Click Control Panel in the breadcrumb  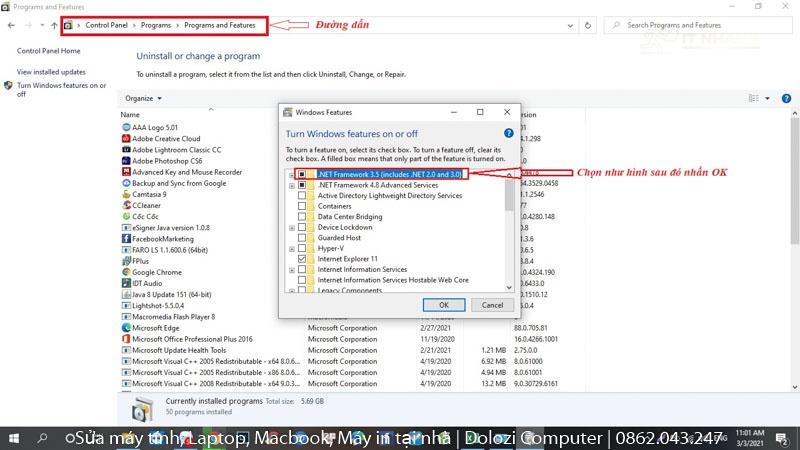click(x=106, y=25)
